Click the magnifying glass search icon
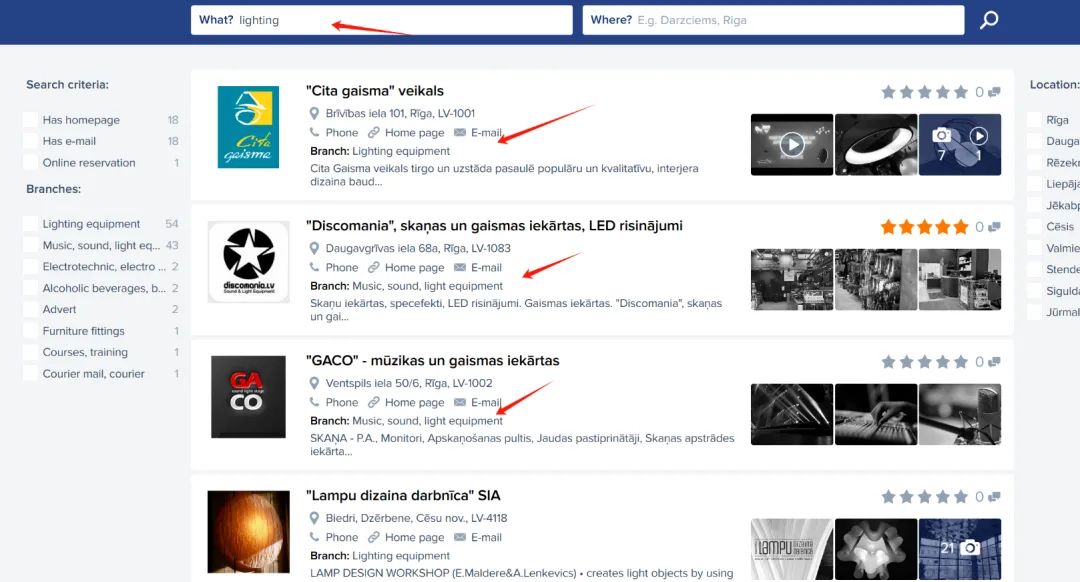This screenshot has height=582, width=1080. coord(989,20)
